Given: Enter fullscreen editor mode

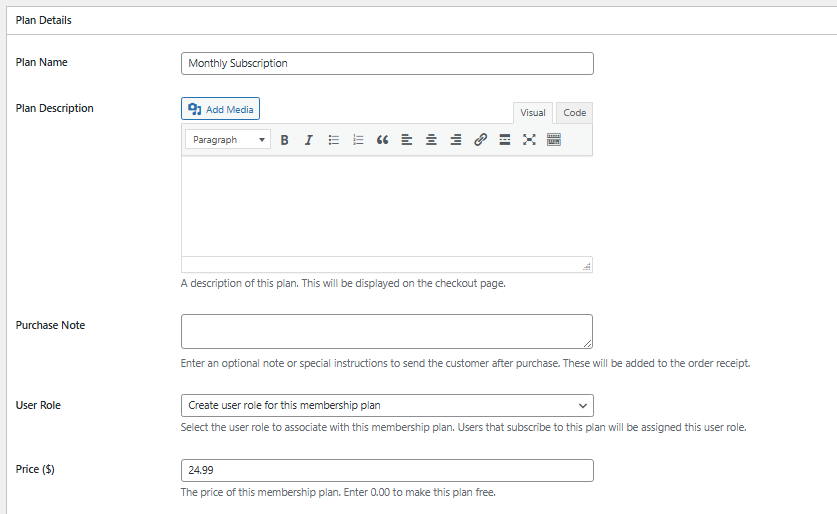Looking at the screenshot, I should pyautogui.click(x=529, y=140).
